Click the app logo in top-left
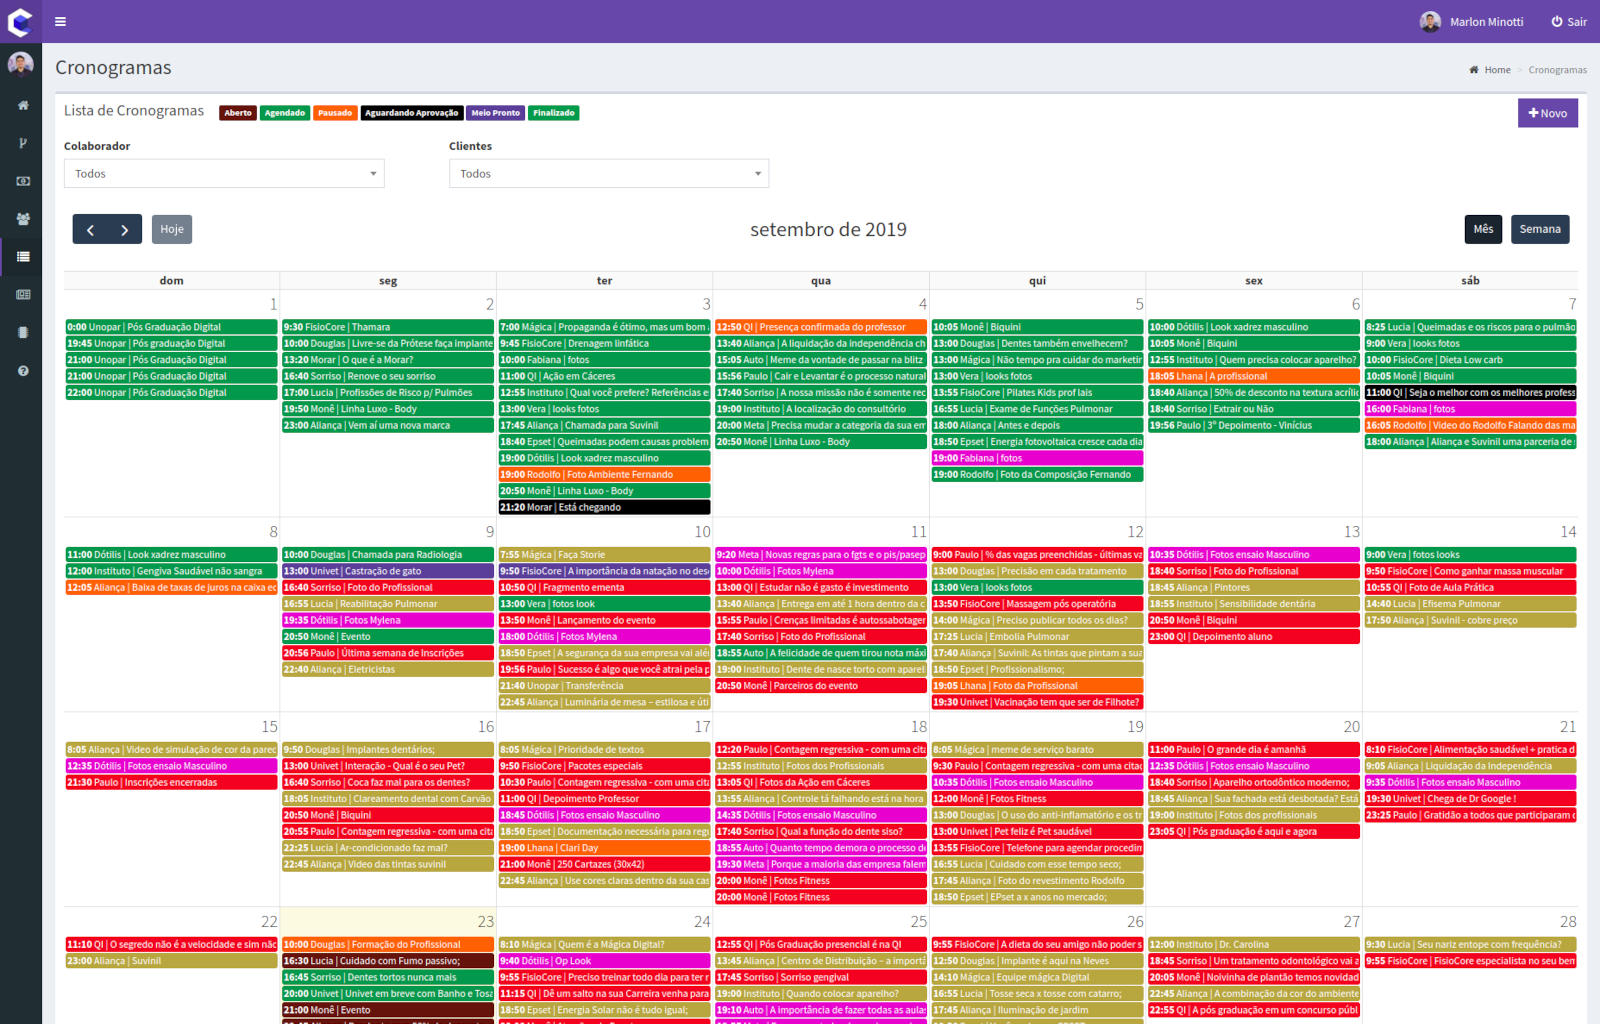Screen dimensions: 1600x1024 point(20,21)
